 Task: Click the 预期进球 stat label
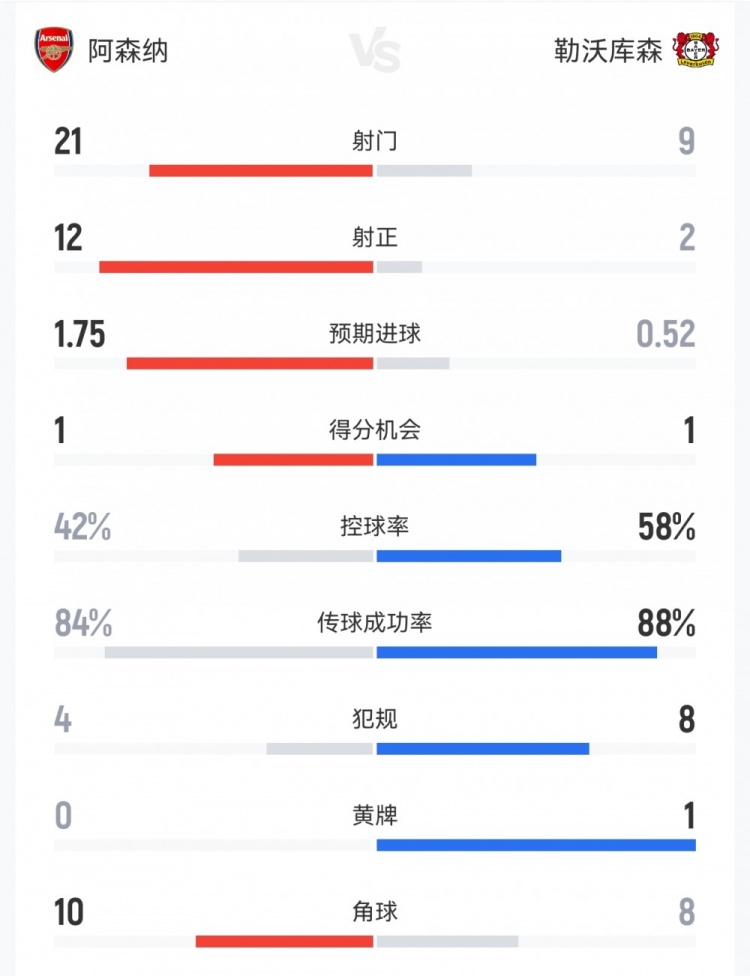click(375, 334)
